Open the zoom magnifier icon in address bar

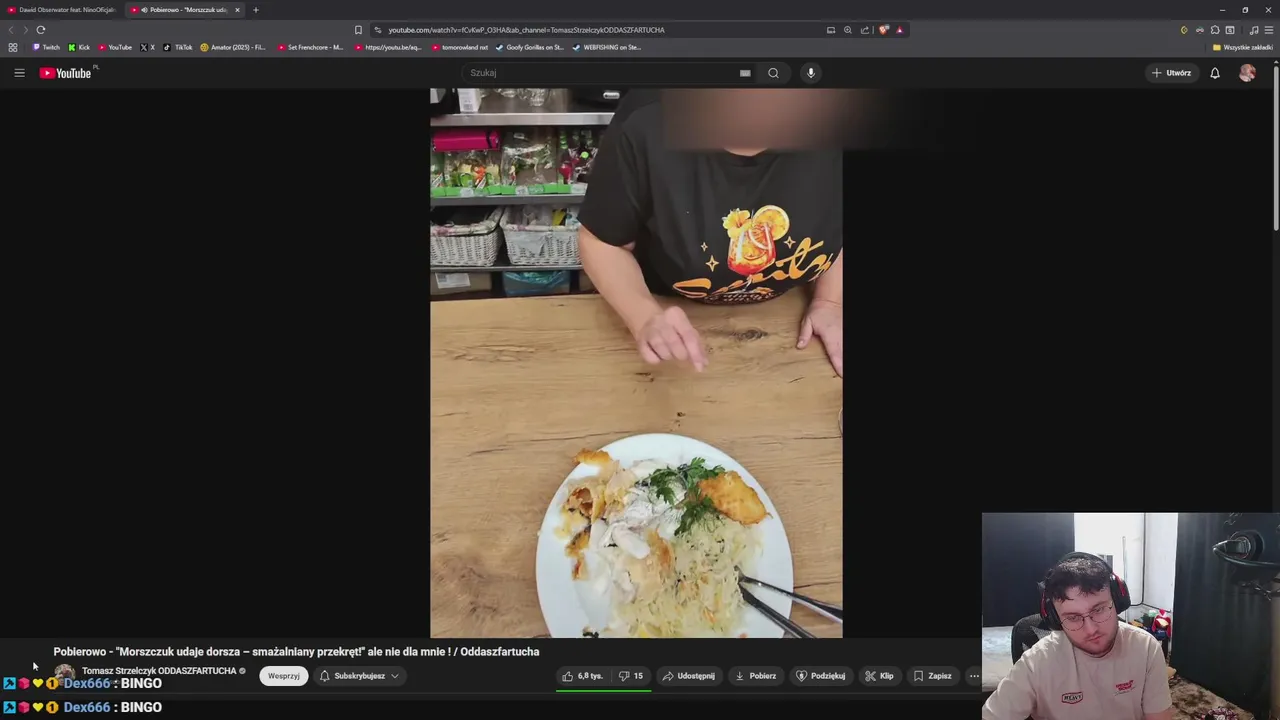point(848,30)
